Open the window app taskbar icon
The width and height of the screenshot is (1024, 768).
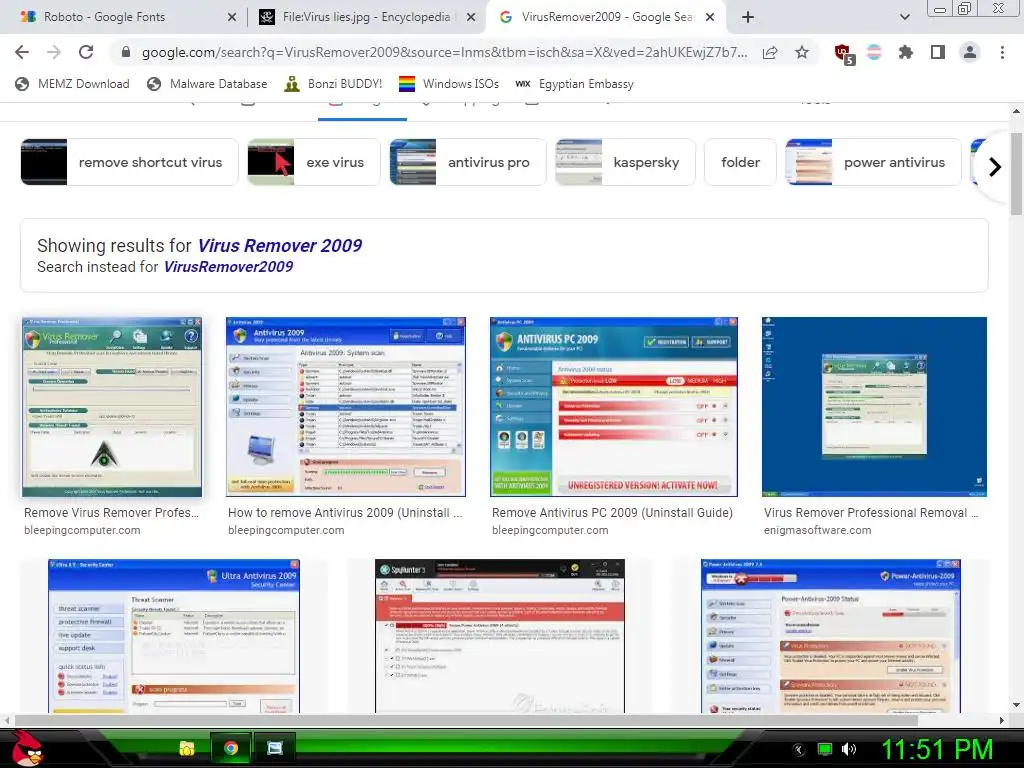(275, 748)
